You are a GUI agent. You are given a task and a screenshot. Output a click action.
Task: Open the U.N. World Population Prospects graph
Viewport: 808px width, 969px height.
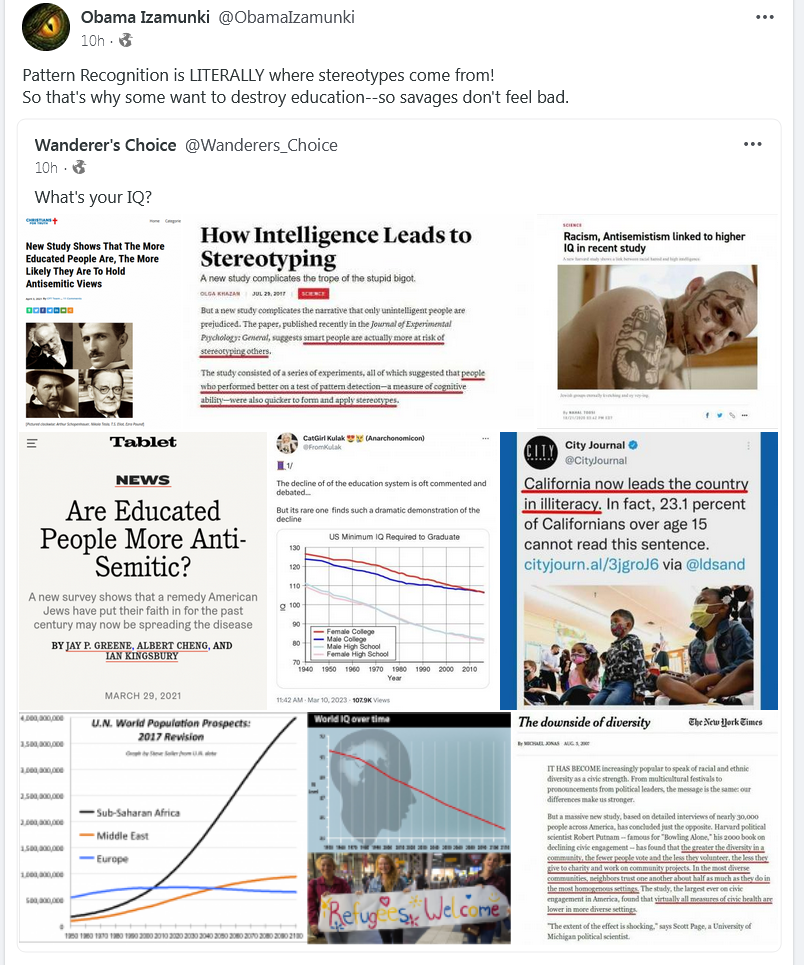tap(162, 829)
